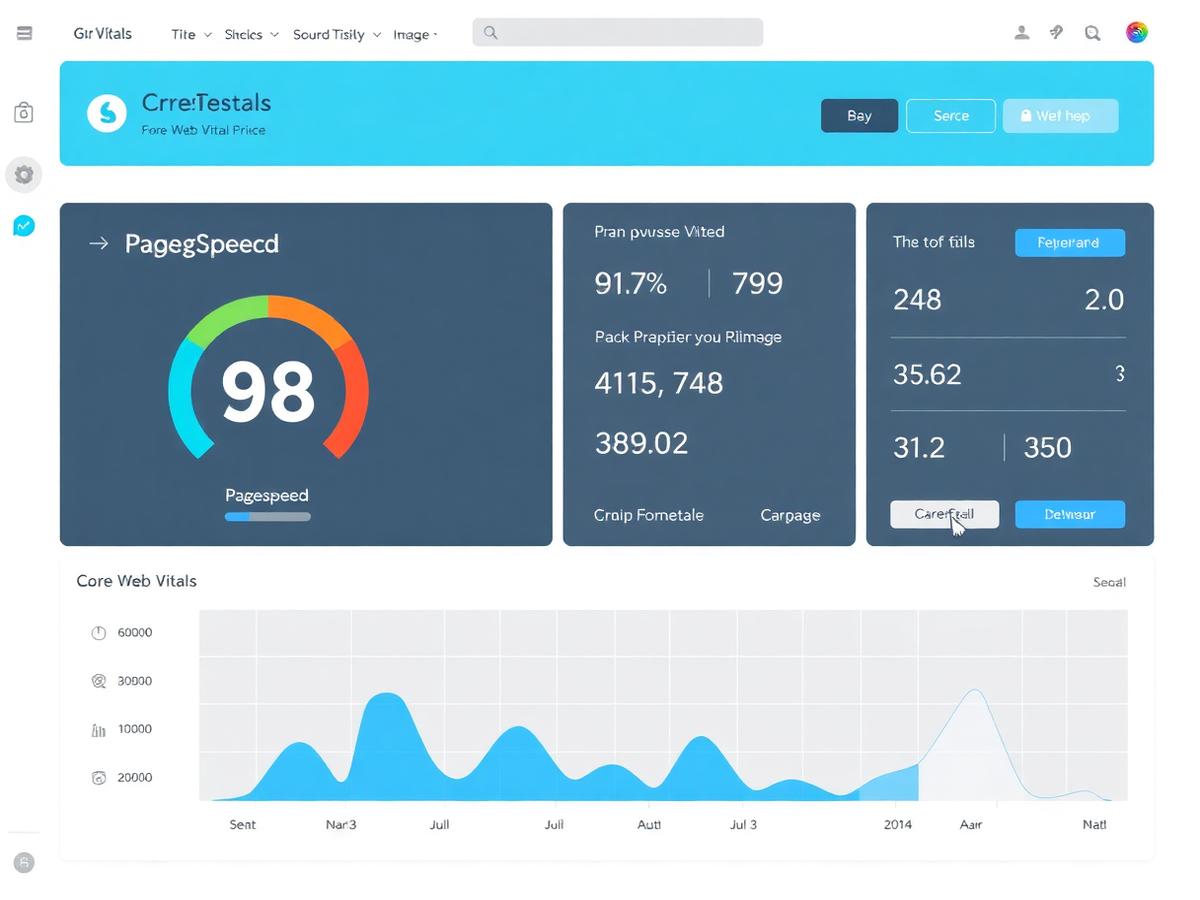Click the colorful avatar icon
Viewport: 1200px width, 900px height.
pyautogui.click(x=1136, y=33)
